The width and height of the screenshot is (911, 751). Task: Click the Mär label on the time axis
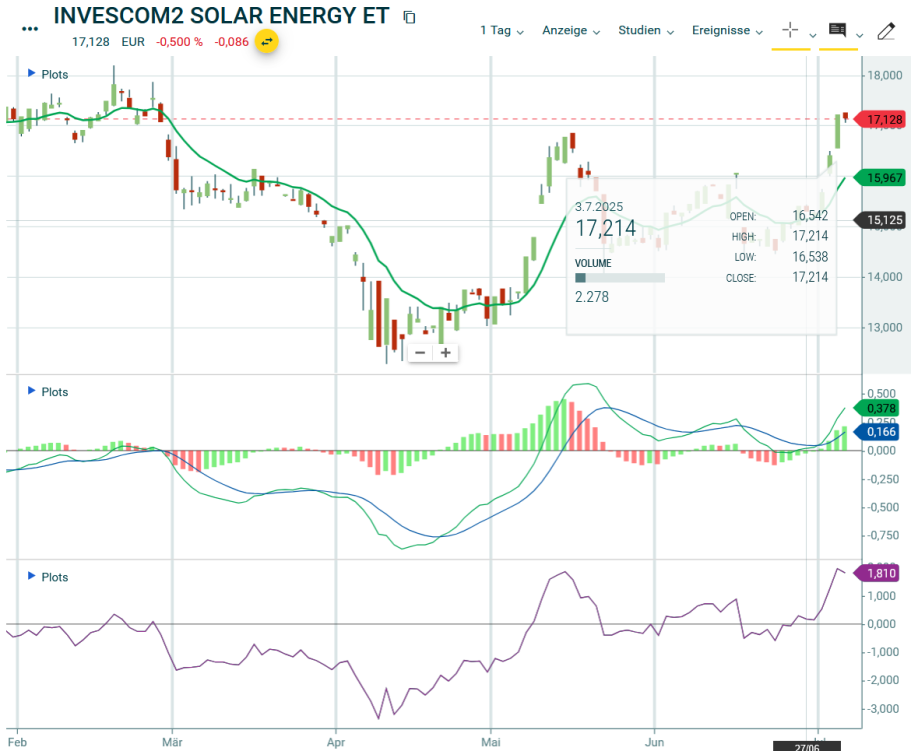click(172, 742)
